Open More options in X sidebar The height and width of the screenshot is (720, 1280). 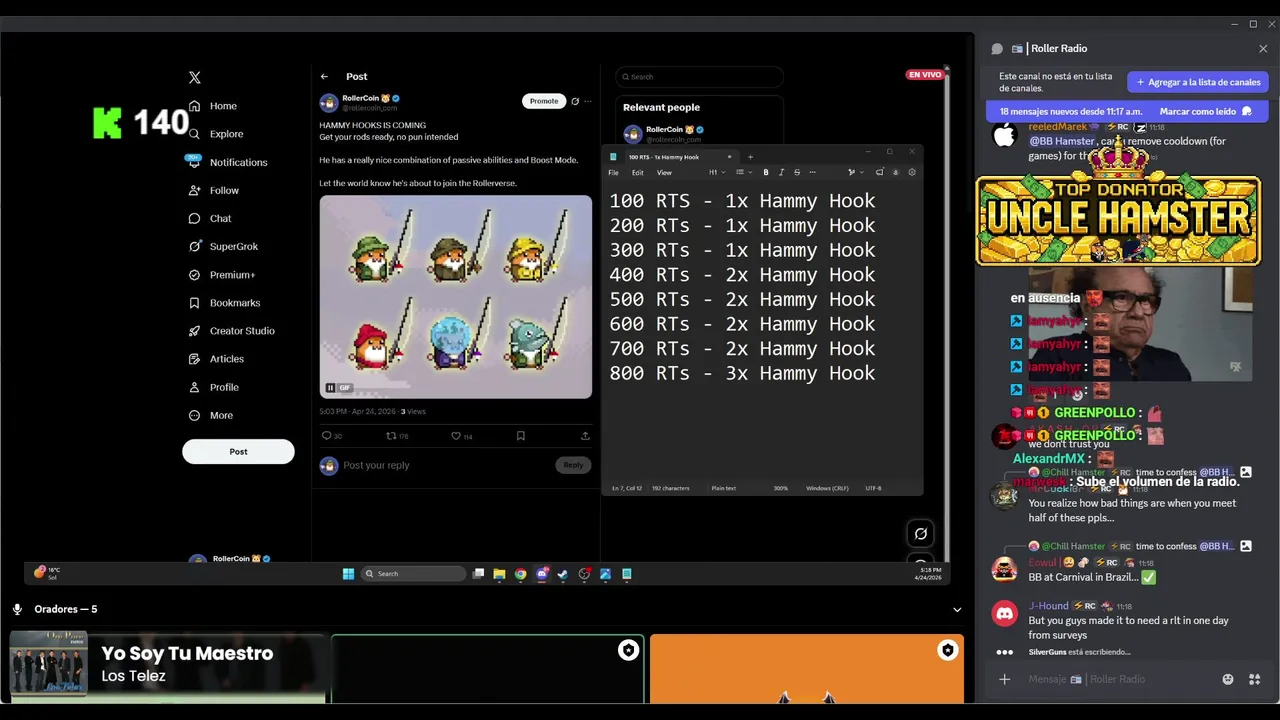click(211, 415)
